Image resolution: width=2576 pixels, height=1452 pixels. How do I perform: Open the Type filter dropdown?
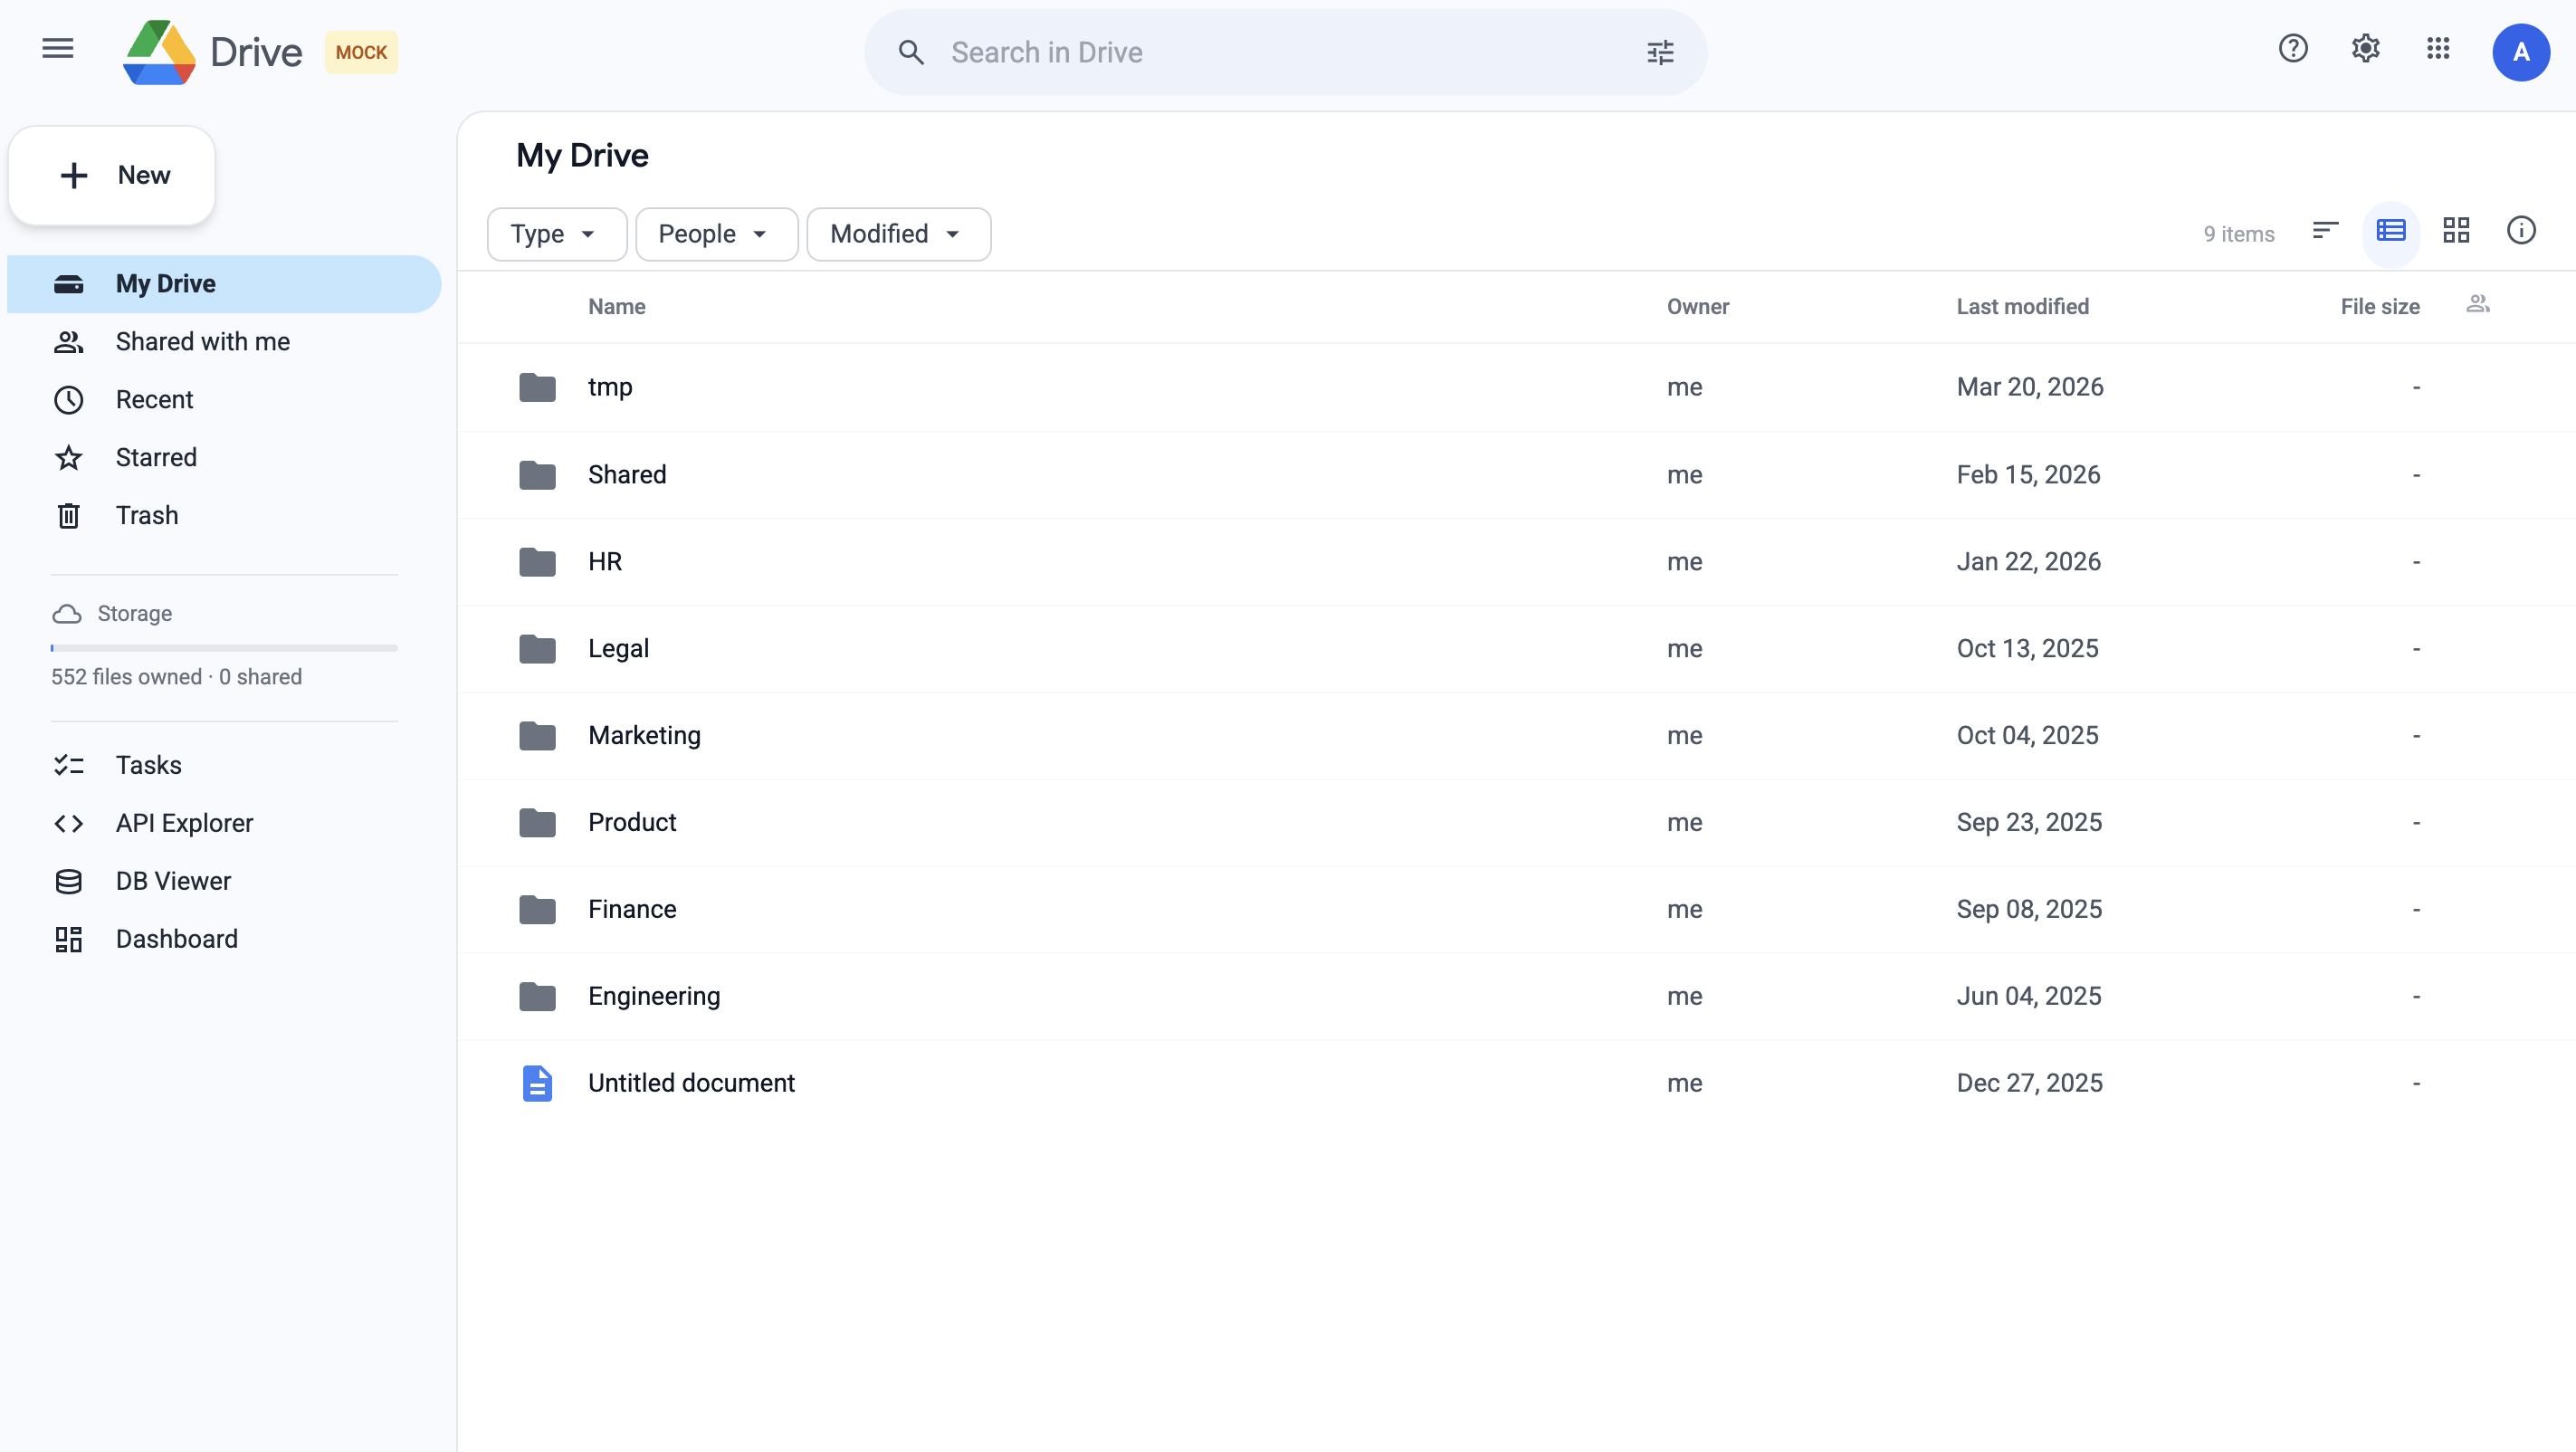556,234
